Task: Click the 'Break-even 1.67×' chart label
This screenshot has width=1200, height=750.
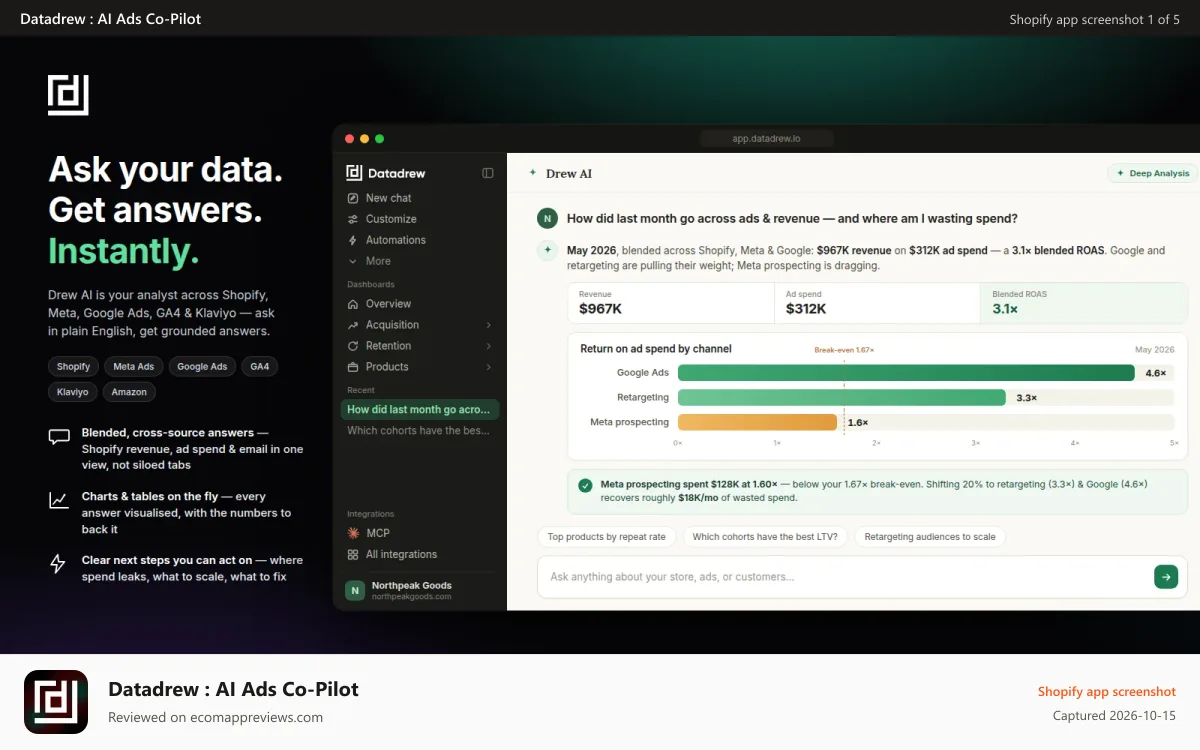Action: [x=844, y=350]
